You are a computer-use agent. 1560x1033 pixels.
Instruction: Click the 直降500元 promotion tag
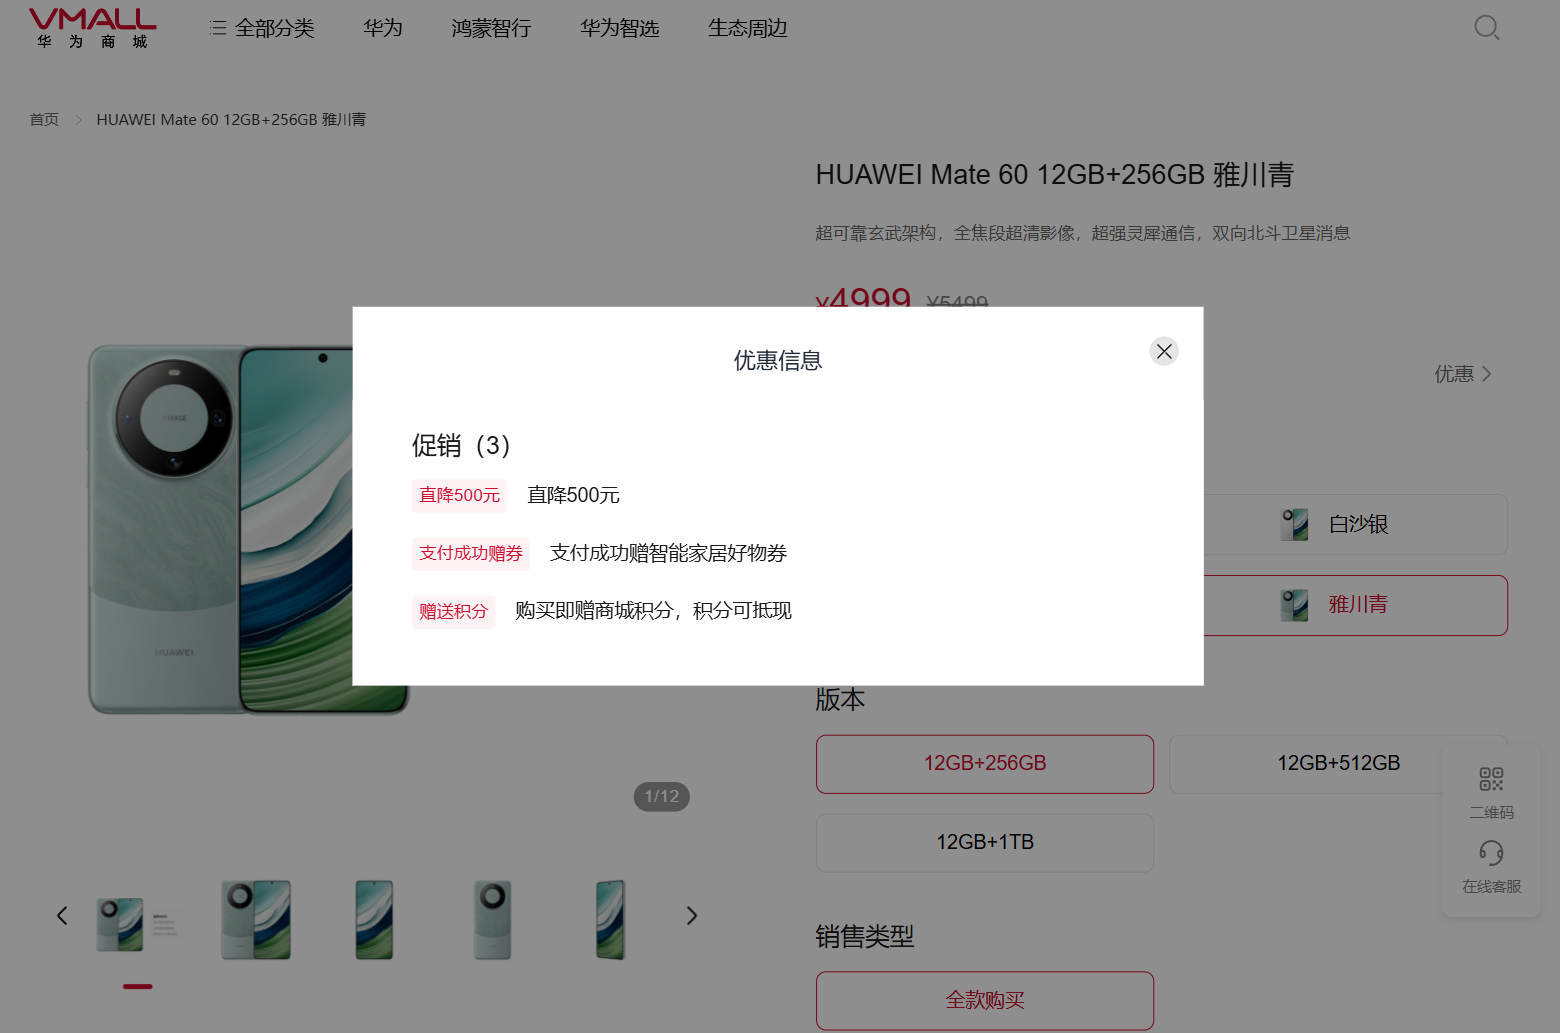pyautogui.click(x=459, y=496)
